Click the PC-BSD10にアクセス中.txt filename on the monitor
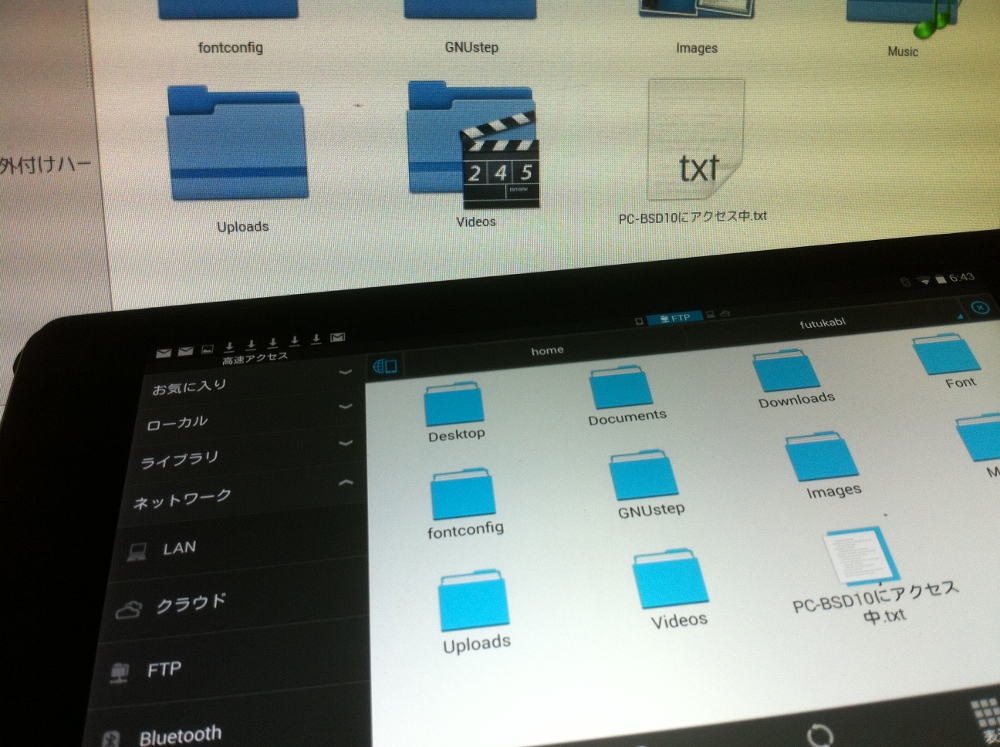This screenshot has width=1000, height=747. pos(693,217)
